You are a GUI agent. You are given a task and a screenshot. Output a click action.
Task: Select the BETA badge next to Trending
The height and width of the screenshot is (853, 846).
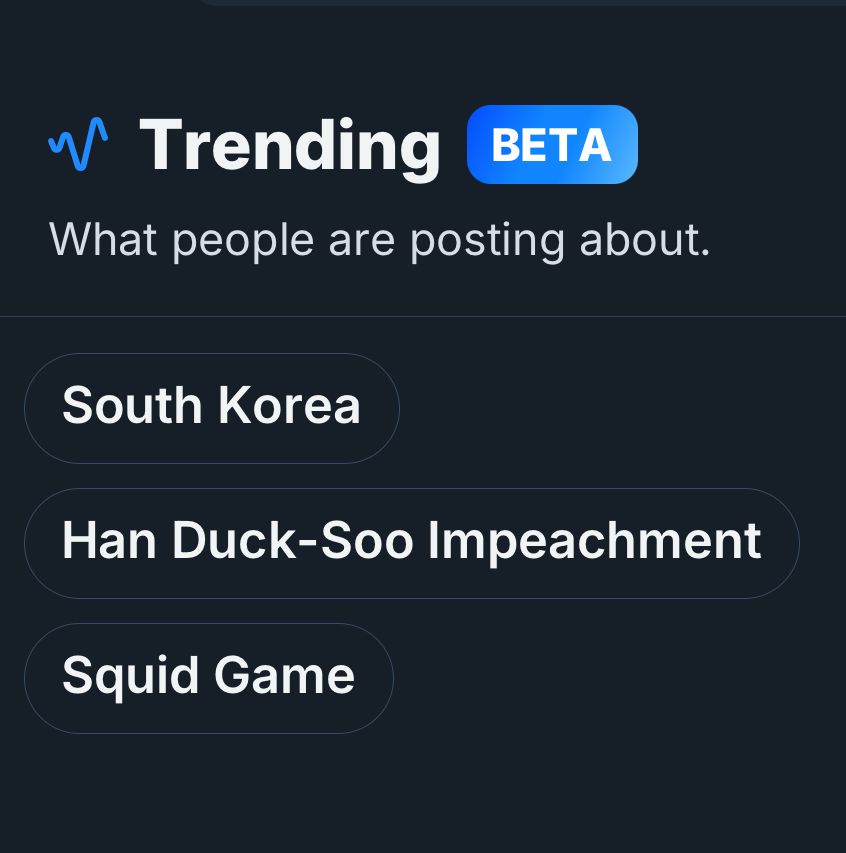pyautogui.click(x=552, y=144)
